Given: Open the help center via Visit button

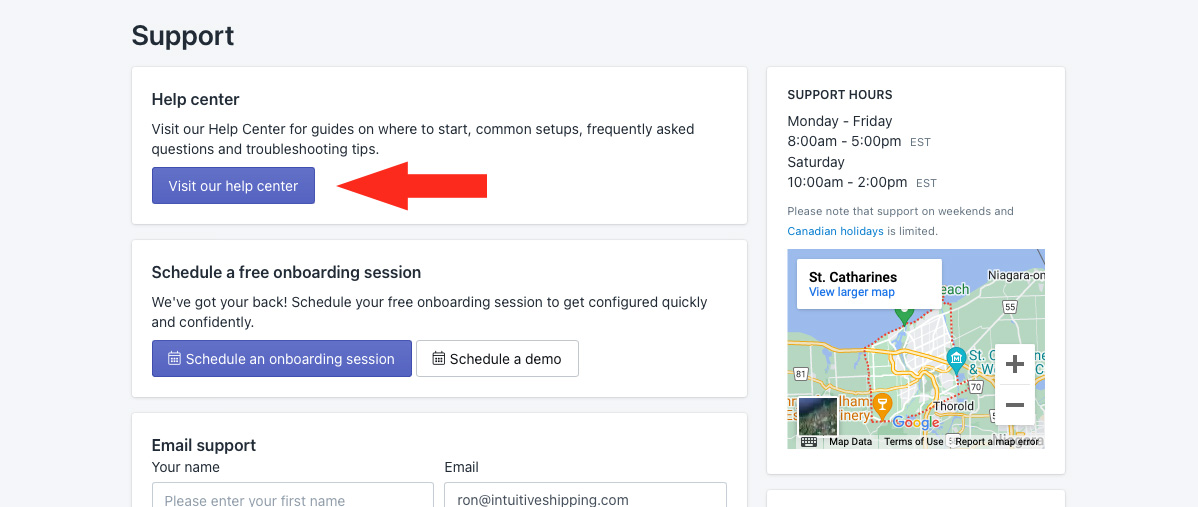Looking at the screenshot, I should pos(233,186).
